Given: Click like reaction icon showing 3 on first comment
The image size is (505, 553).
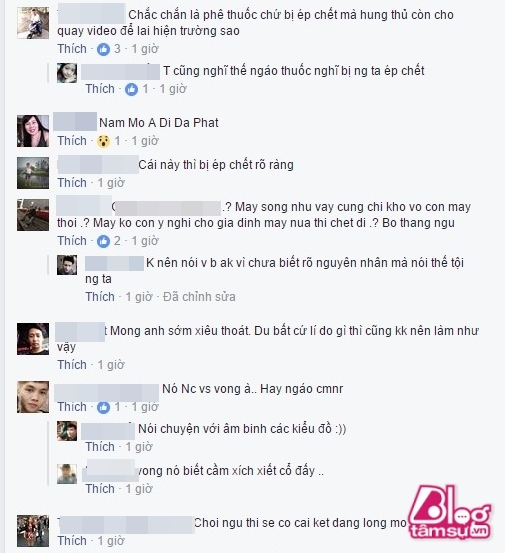Looking at the screenshot, I should pyautogui.click(x=103, y=49).
